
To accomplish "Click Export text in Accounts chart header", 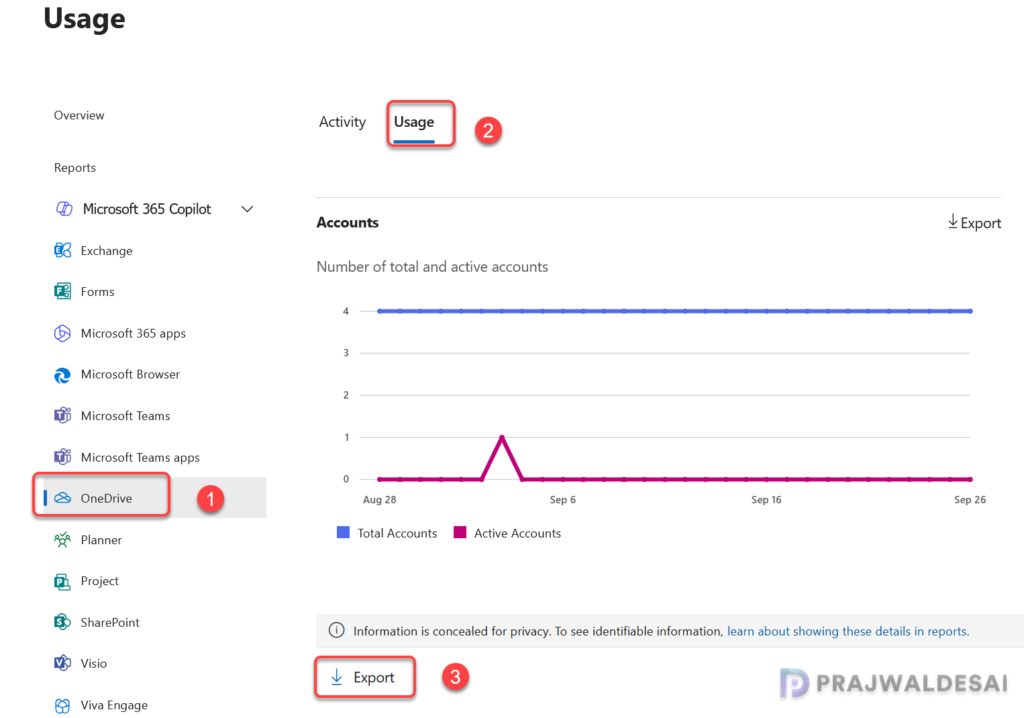I will pyautogui.click(x=980, y=223).
